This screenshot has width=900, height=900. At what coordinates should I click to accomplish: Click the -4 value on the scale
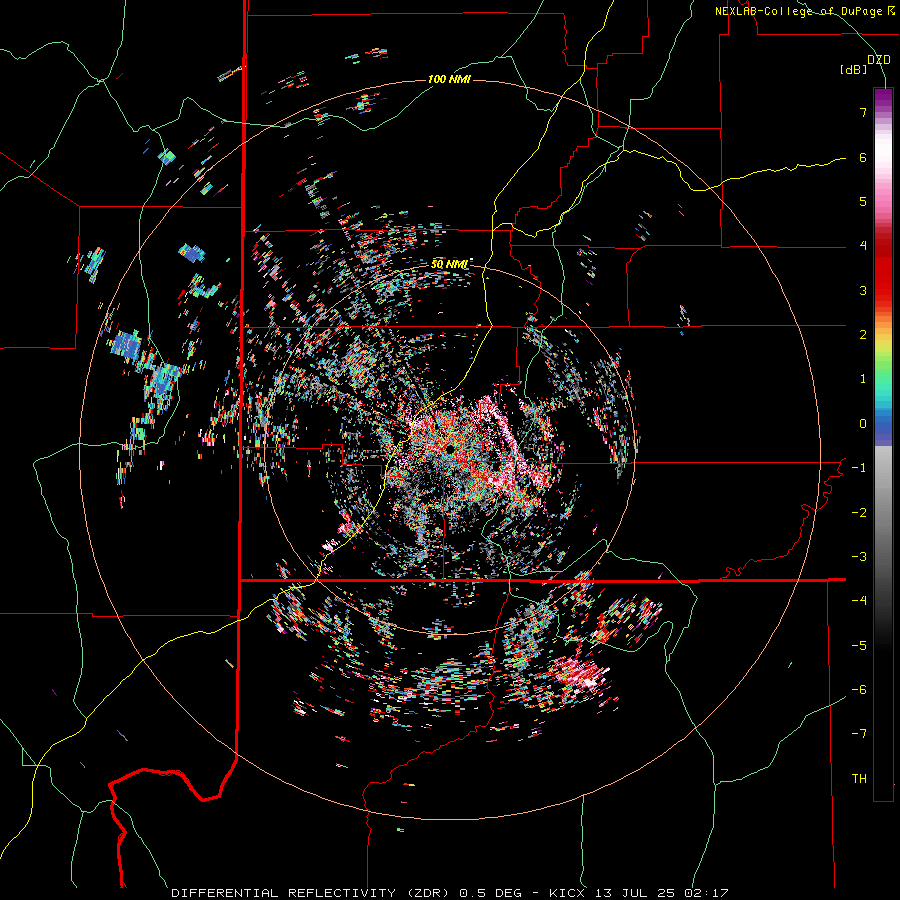tap(859, 601)
